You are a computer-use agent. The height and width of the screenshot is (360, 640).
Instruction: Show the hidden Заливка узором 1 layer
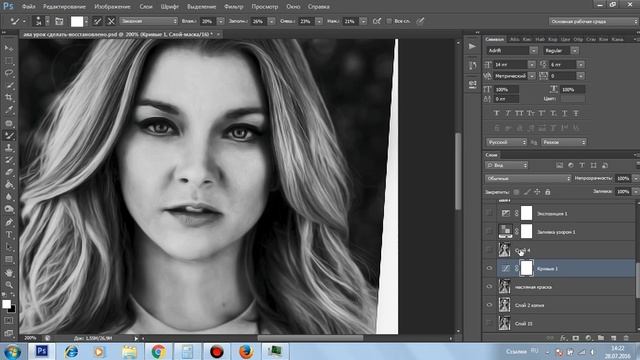489,231
